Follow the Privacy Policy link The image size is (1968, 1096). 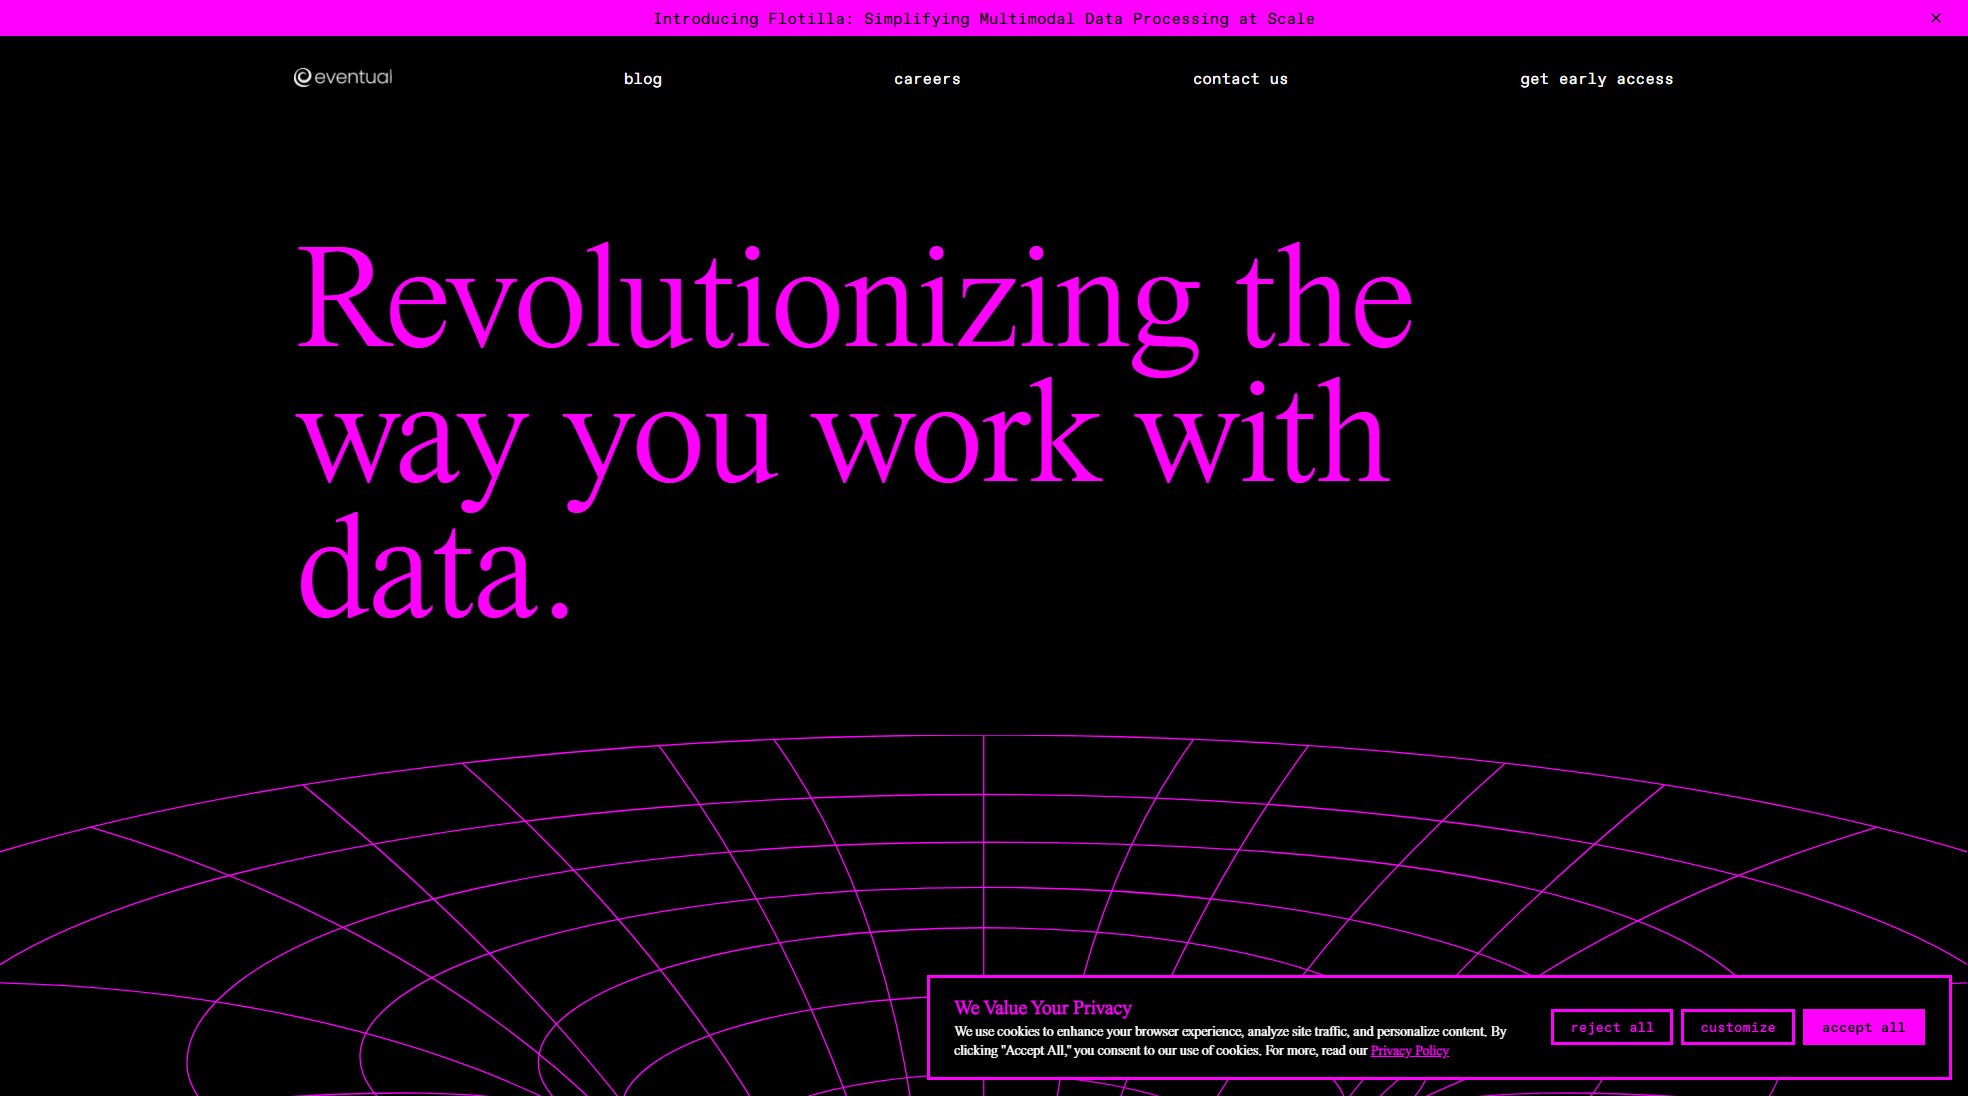click(1409, 1051)
